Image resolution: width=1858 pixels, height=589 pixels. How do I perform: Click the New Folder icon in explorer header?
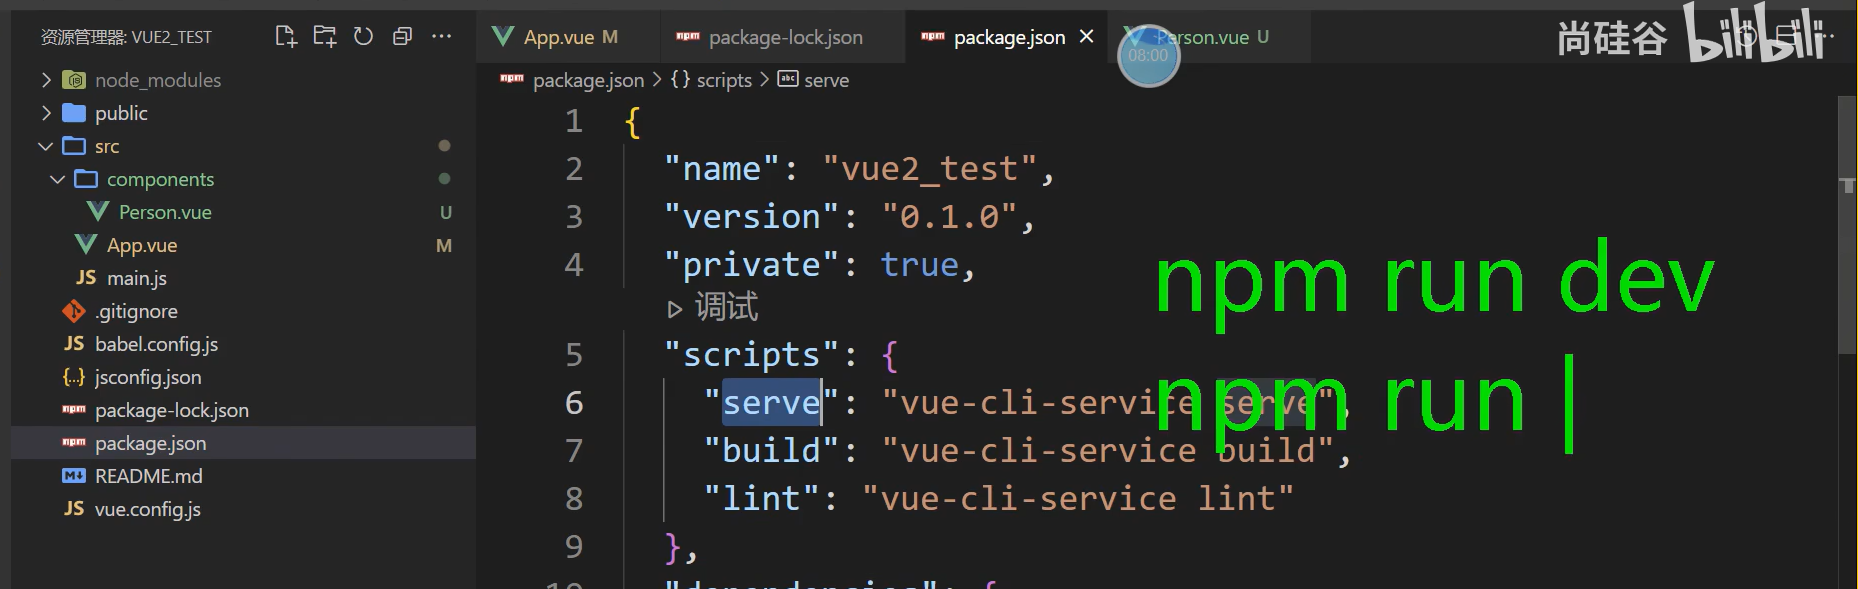325,37
